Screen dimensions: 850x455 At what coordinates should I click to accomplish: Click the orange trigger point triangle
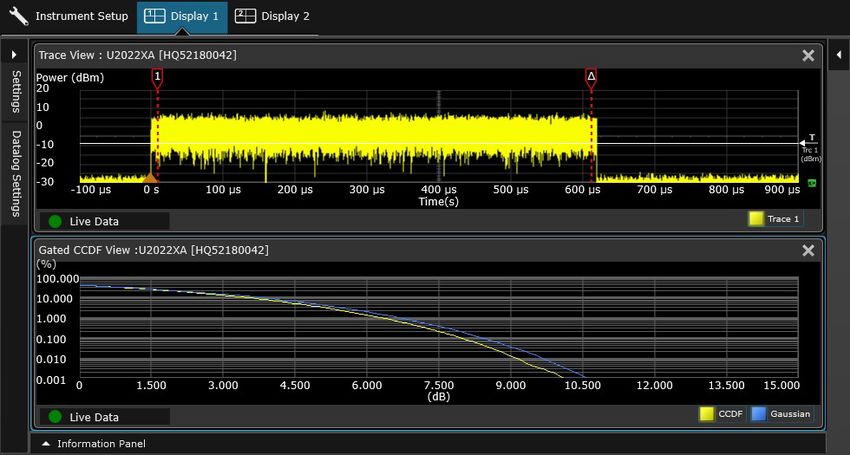[150, 177]
